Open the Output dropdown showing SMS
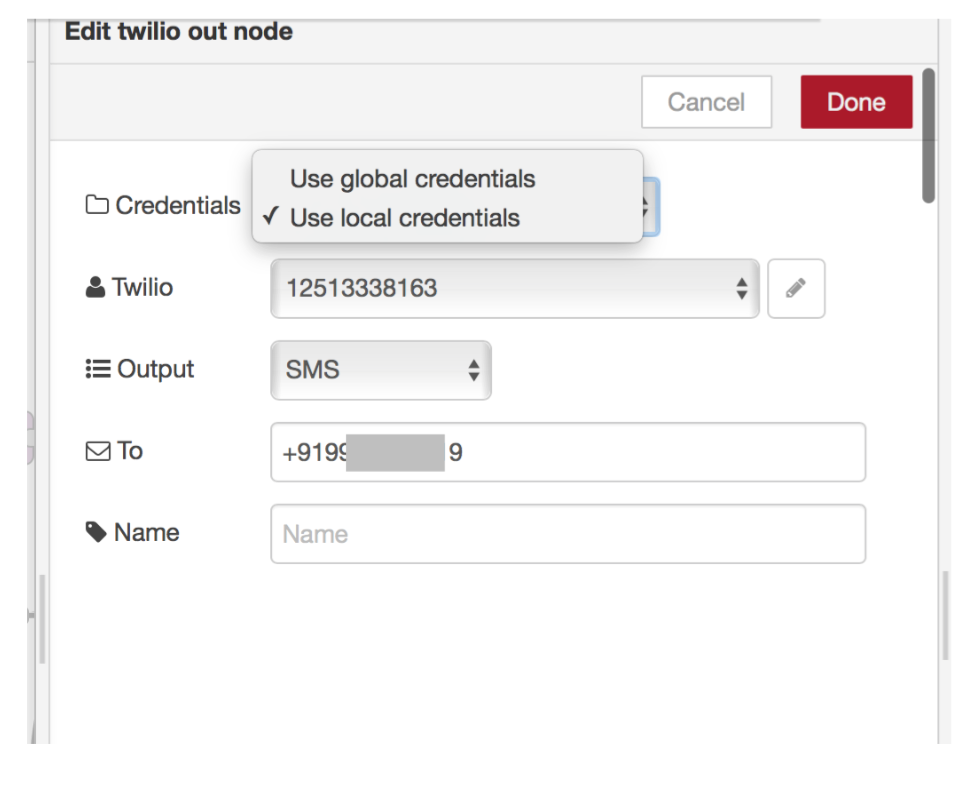972x798 pixels. click(381, 369)
